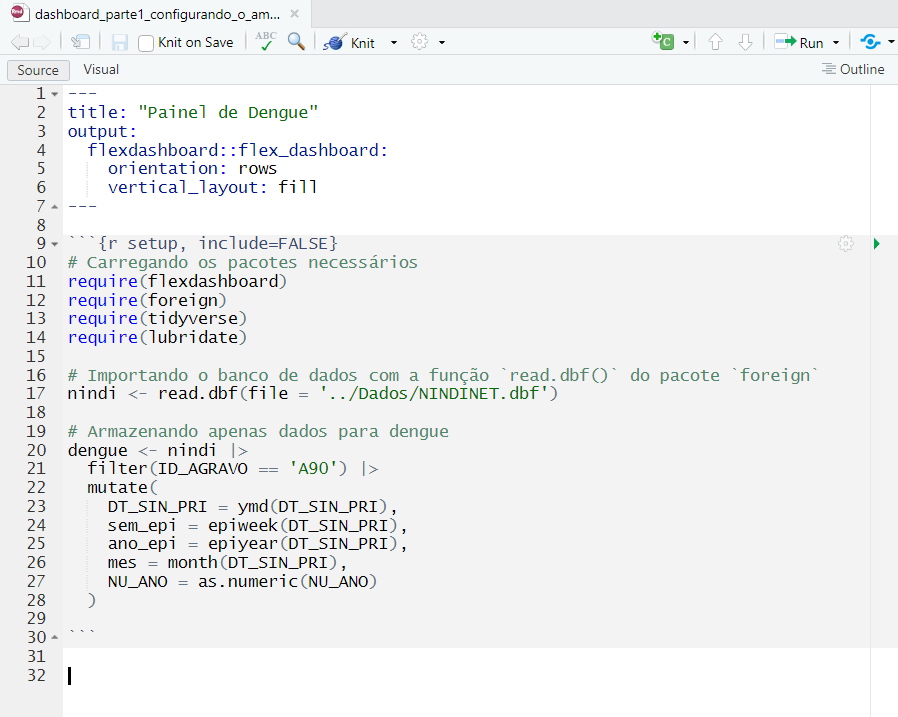Click the Rmd file type icon in tab

tap(18, 12)
